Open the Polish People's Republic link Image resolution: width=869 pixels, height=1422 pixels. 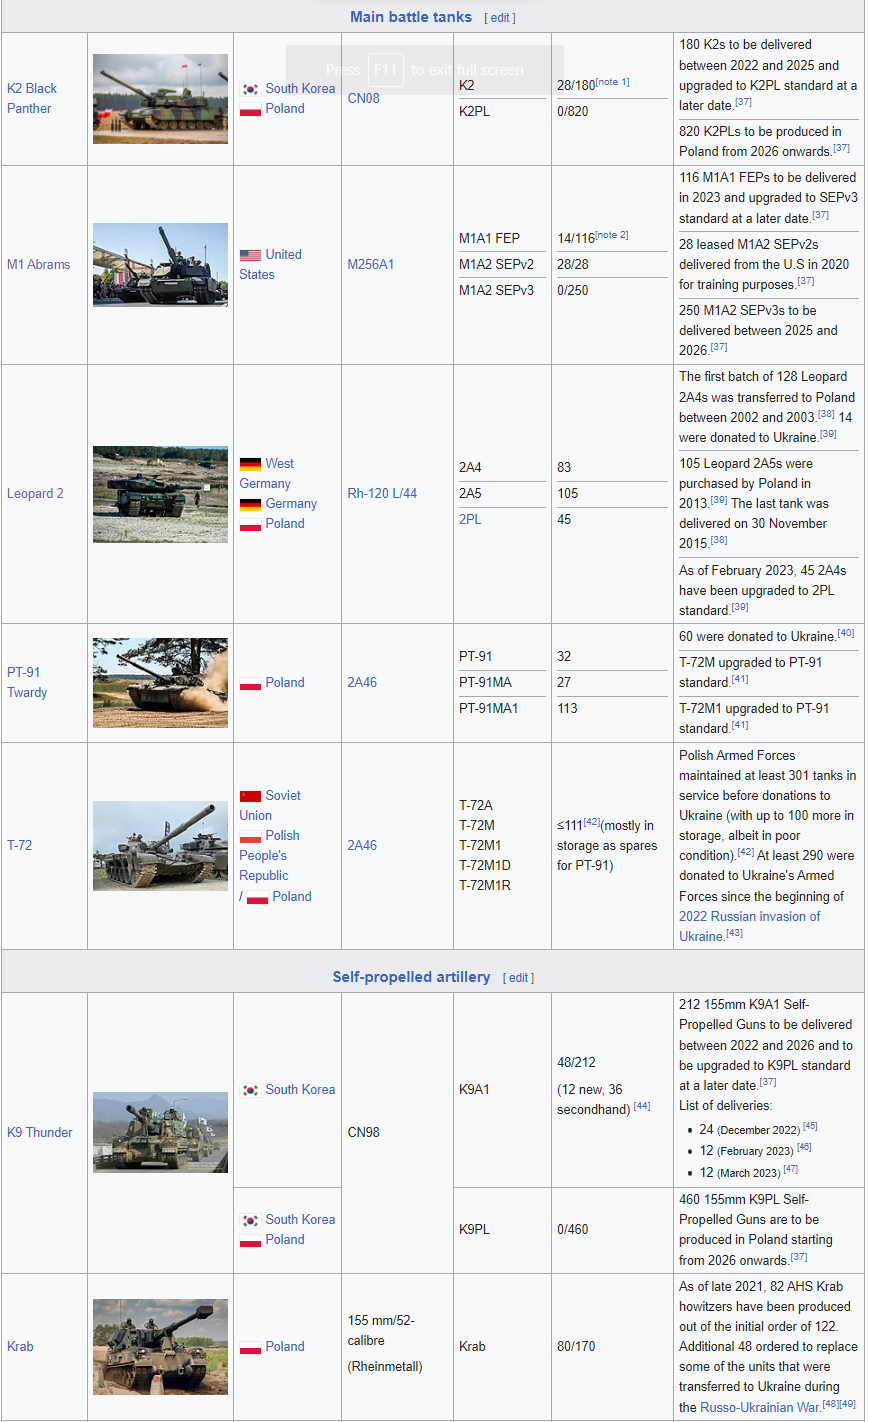(x=270, y=855)
